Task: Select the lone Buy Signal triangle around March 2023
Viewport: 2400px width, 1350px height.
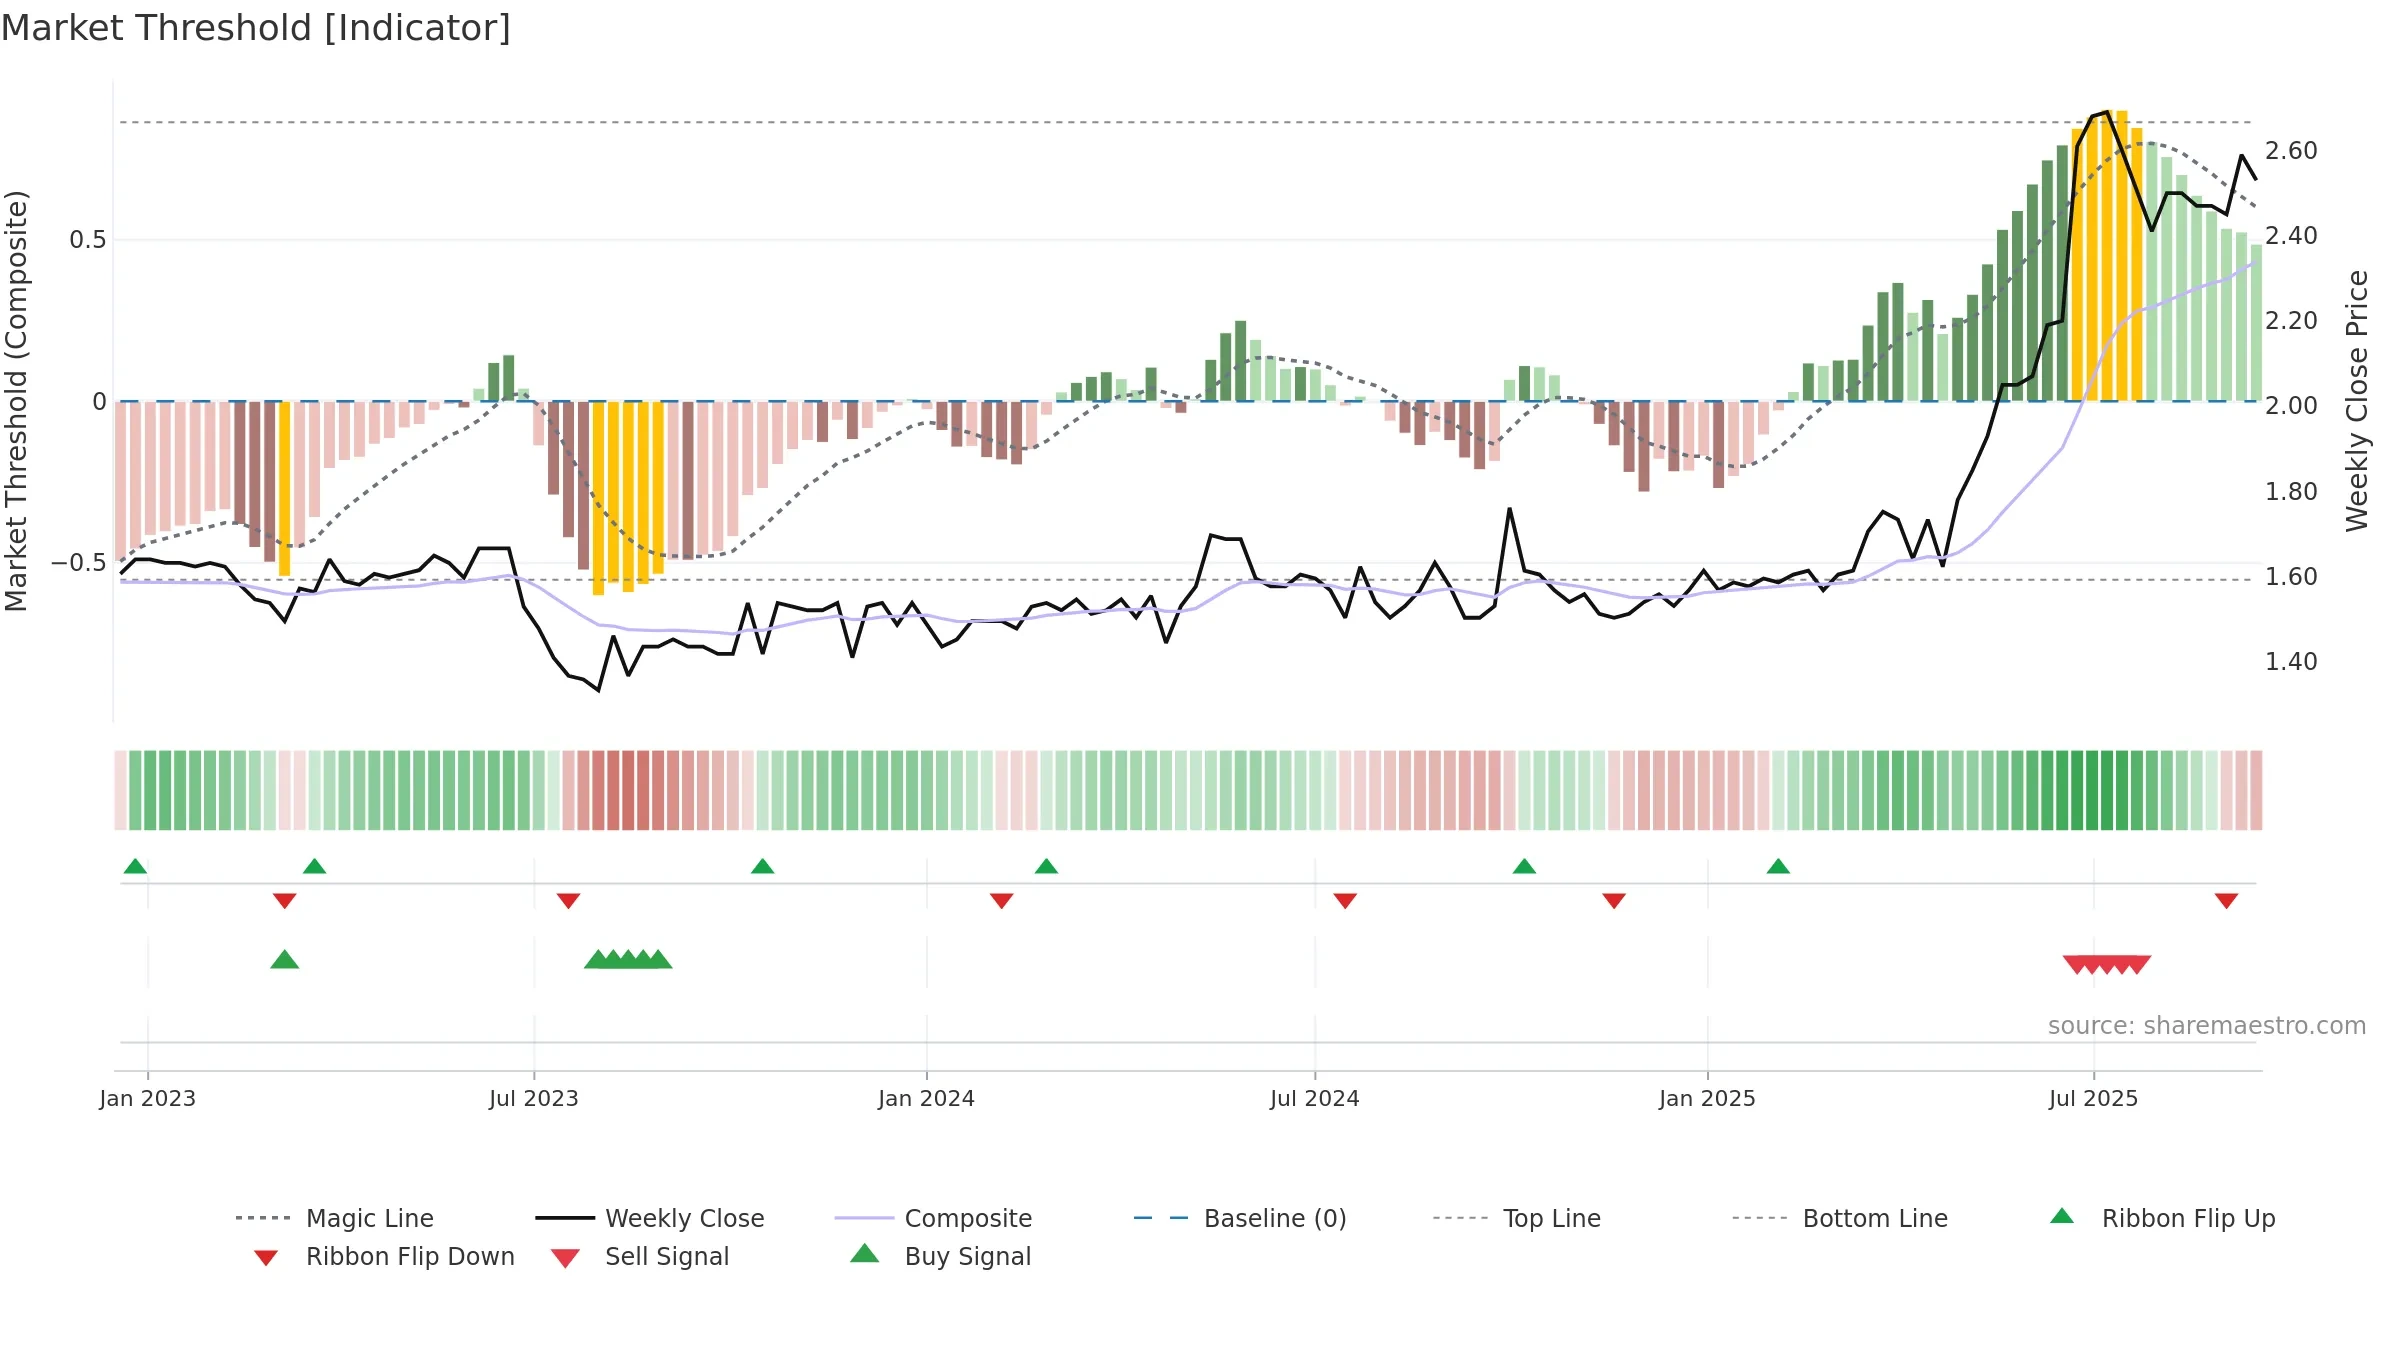Action: click(x=284, y=959)
